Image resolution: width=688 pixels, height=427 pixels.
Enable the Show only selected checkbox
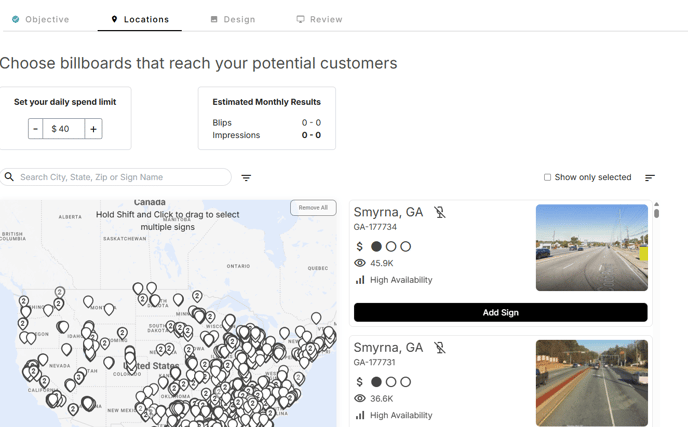point(547,177)
